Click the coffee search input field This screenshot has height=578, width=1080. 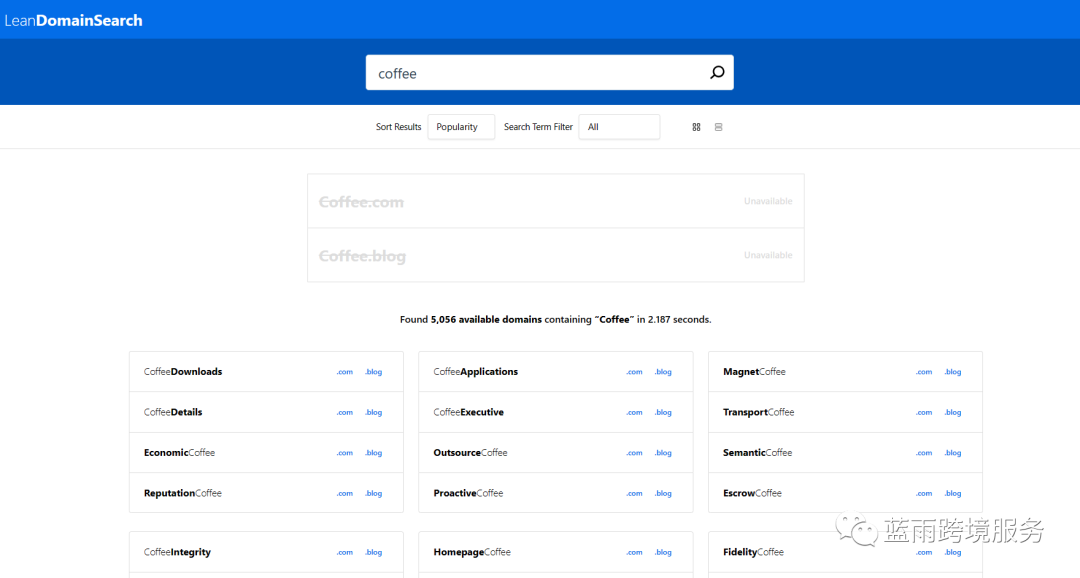[x=535, y=73]
